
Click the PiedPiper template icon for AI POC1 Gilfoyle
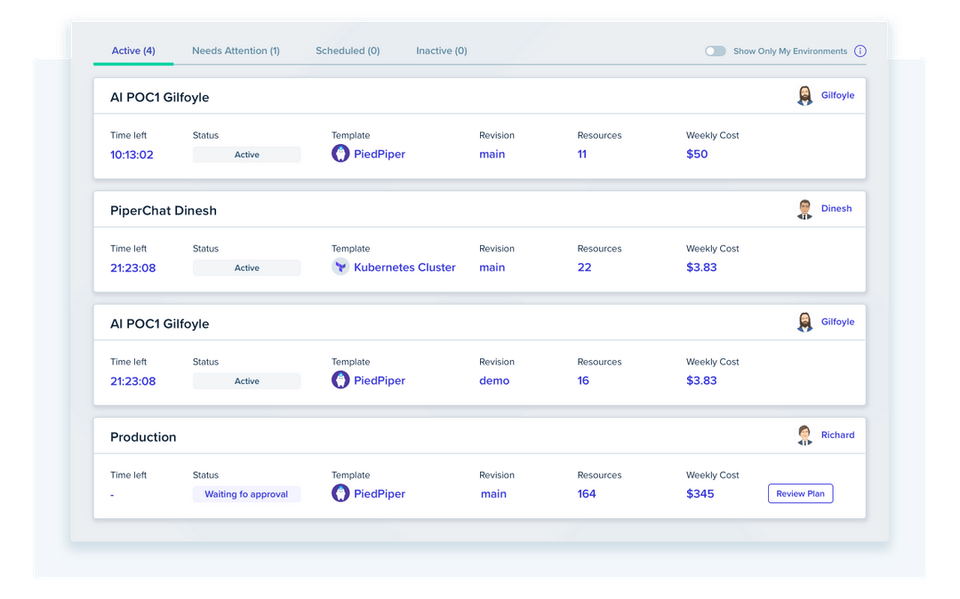click(341, 154)
